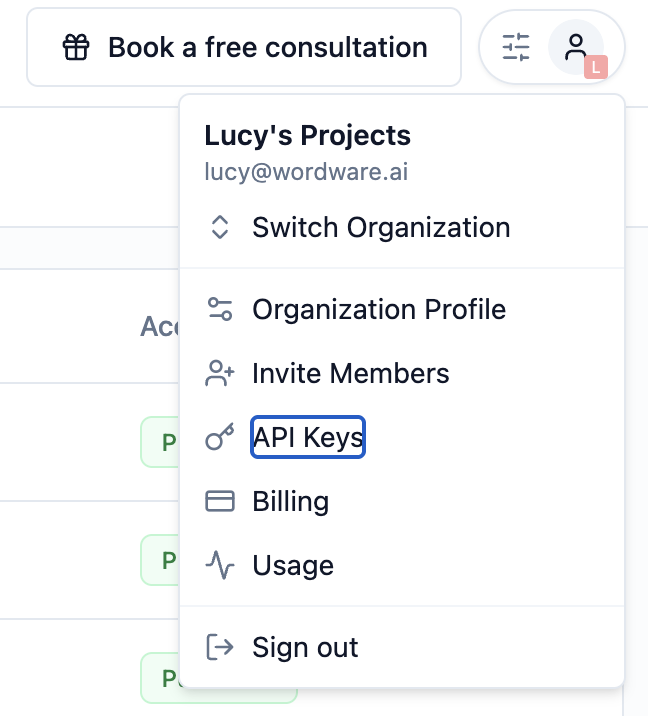The width and height of the screenshot is (648, 716).
Task: Click the lucy@wordware.ai email text
Action: click(x=306, y=171)
